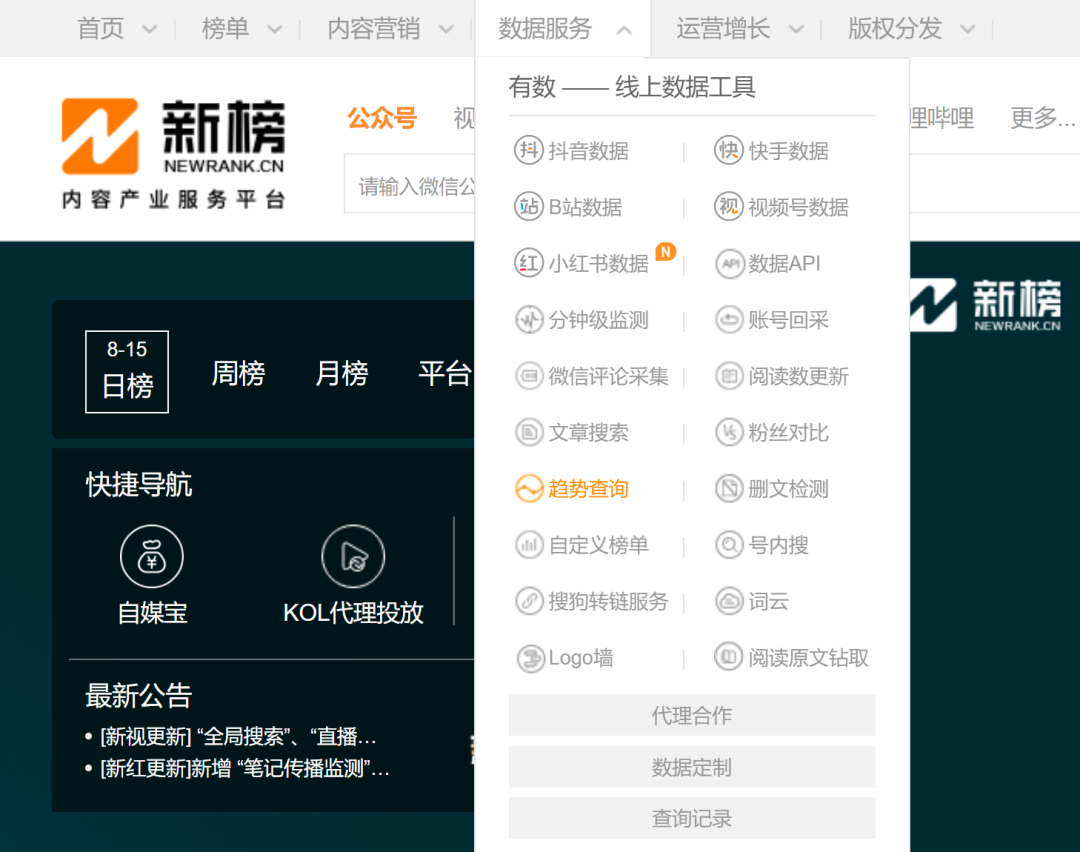Viewport: 1080px width, 852px height.
Task: Click the 快捷导航 heading
Action: click(138, 485)
